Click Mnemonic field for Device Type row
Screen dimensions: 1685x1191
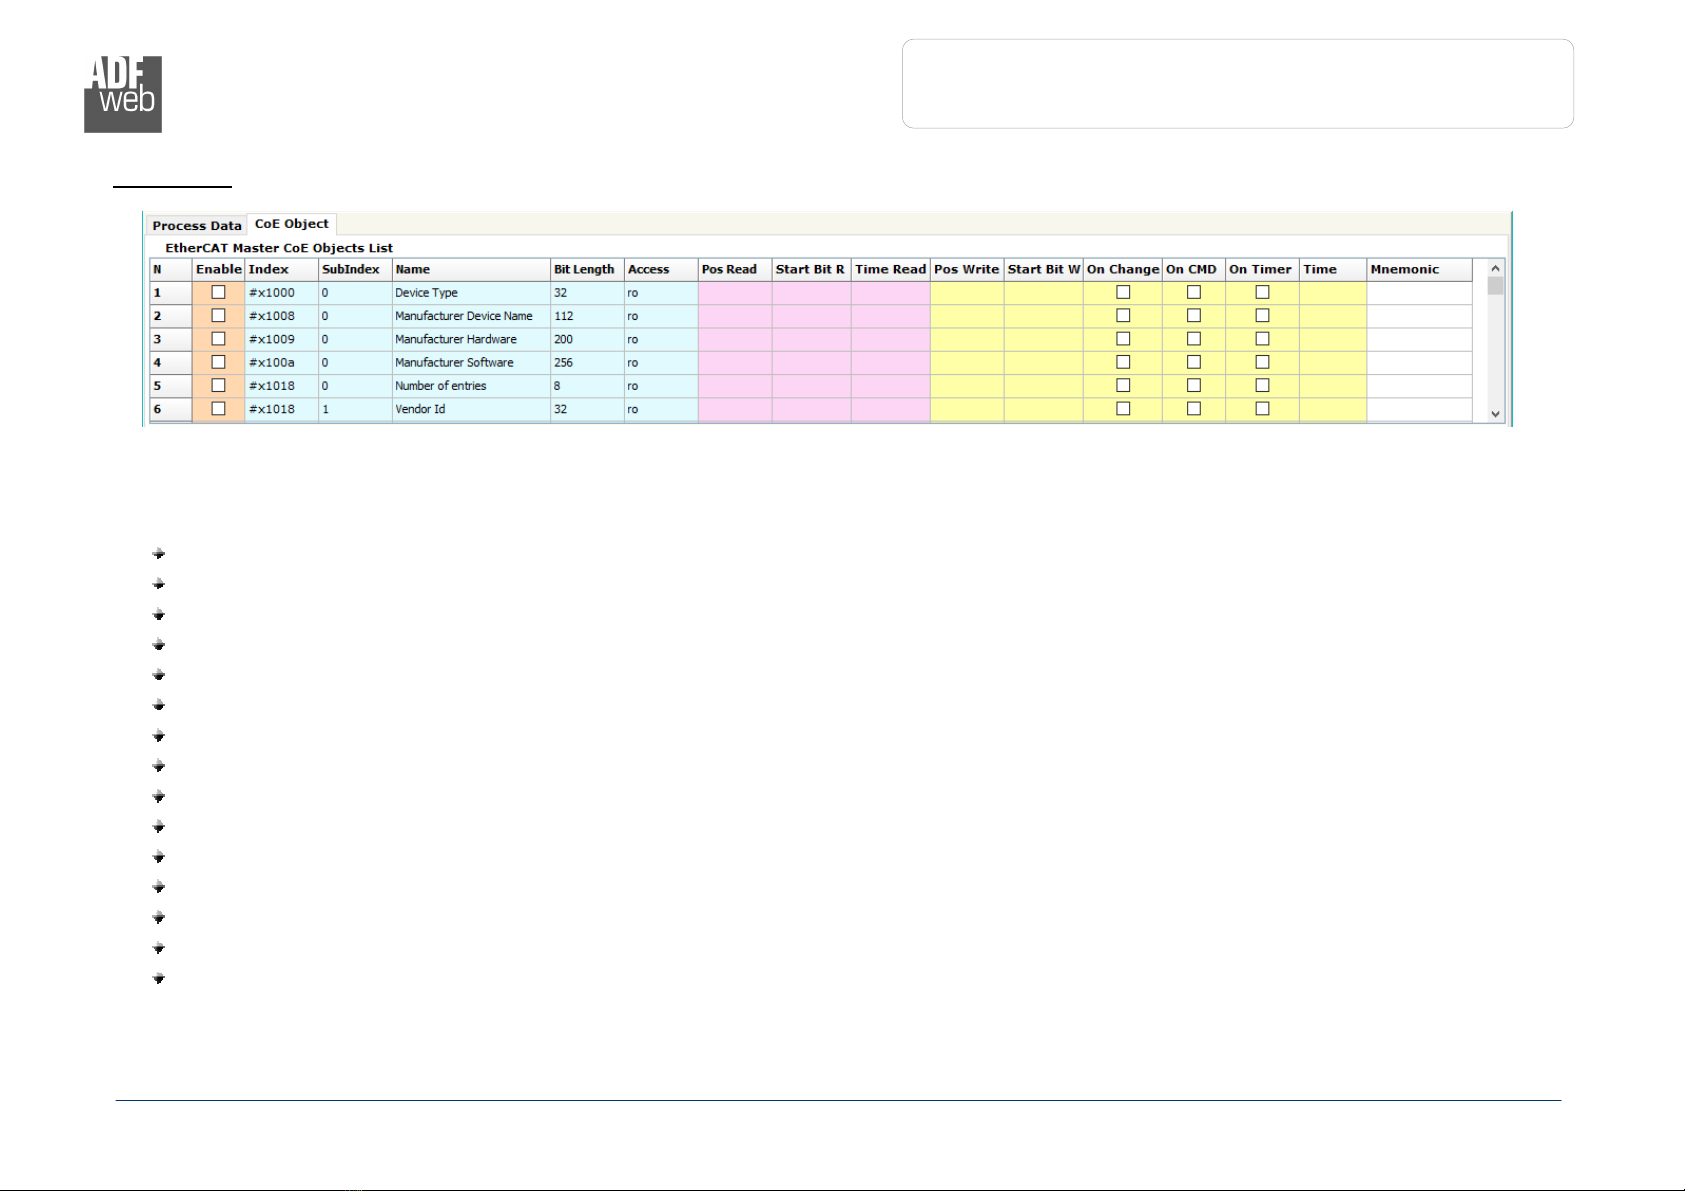tap(1419, 293)
